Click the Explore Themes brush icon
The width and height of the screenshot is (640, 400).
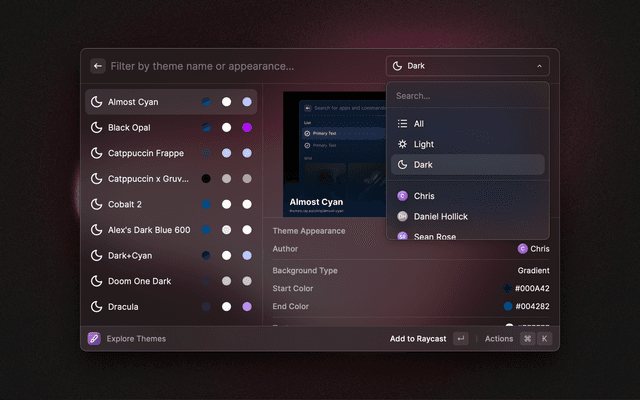(94, 339)
